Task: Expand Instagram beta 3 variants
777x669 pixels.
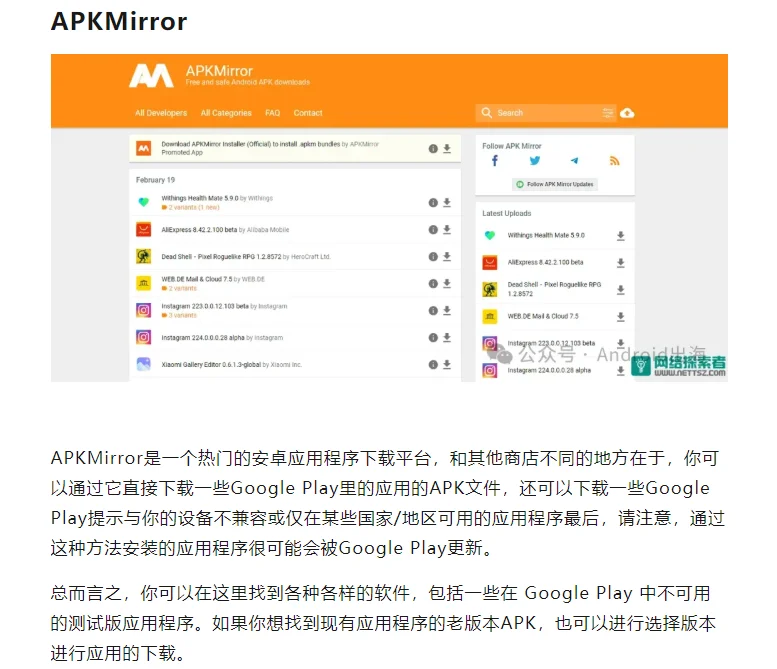Action: (179, 315)
